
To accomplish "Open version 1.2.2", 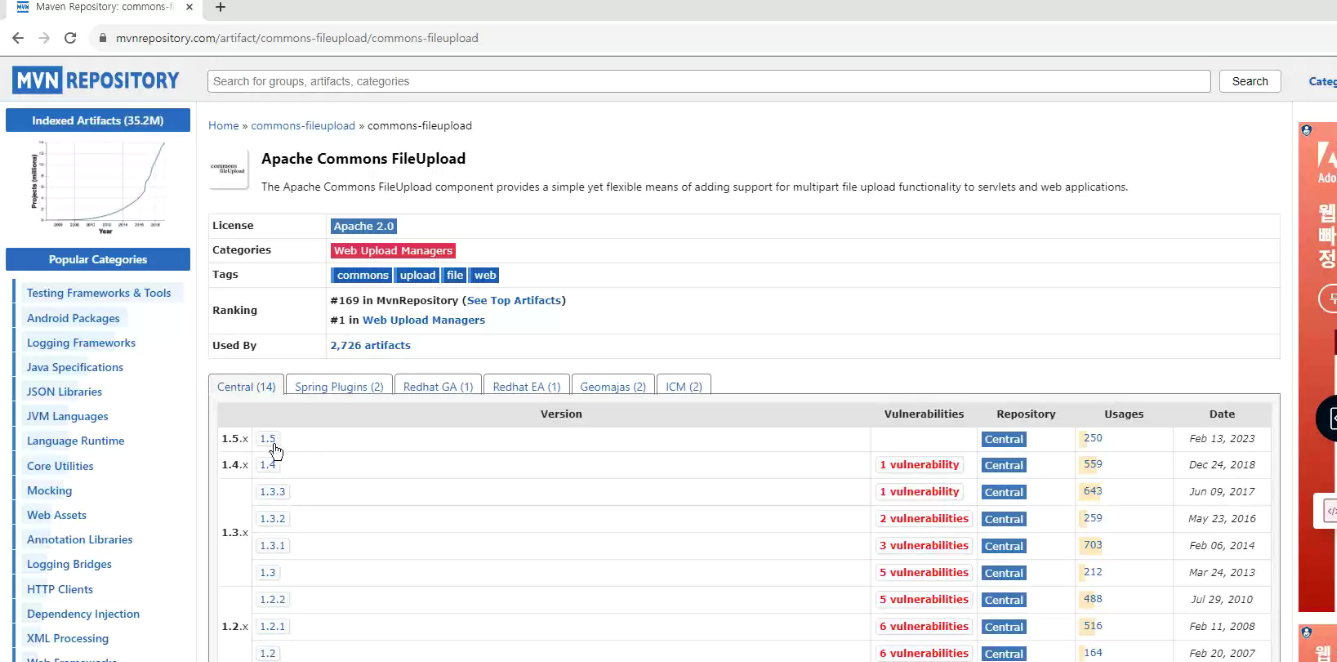I will pyautogui.click(x=272, y=600).
